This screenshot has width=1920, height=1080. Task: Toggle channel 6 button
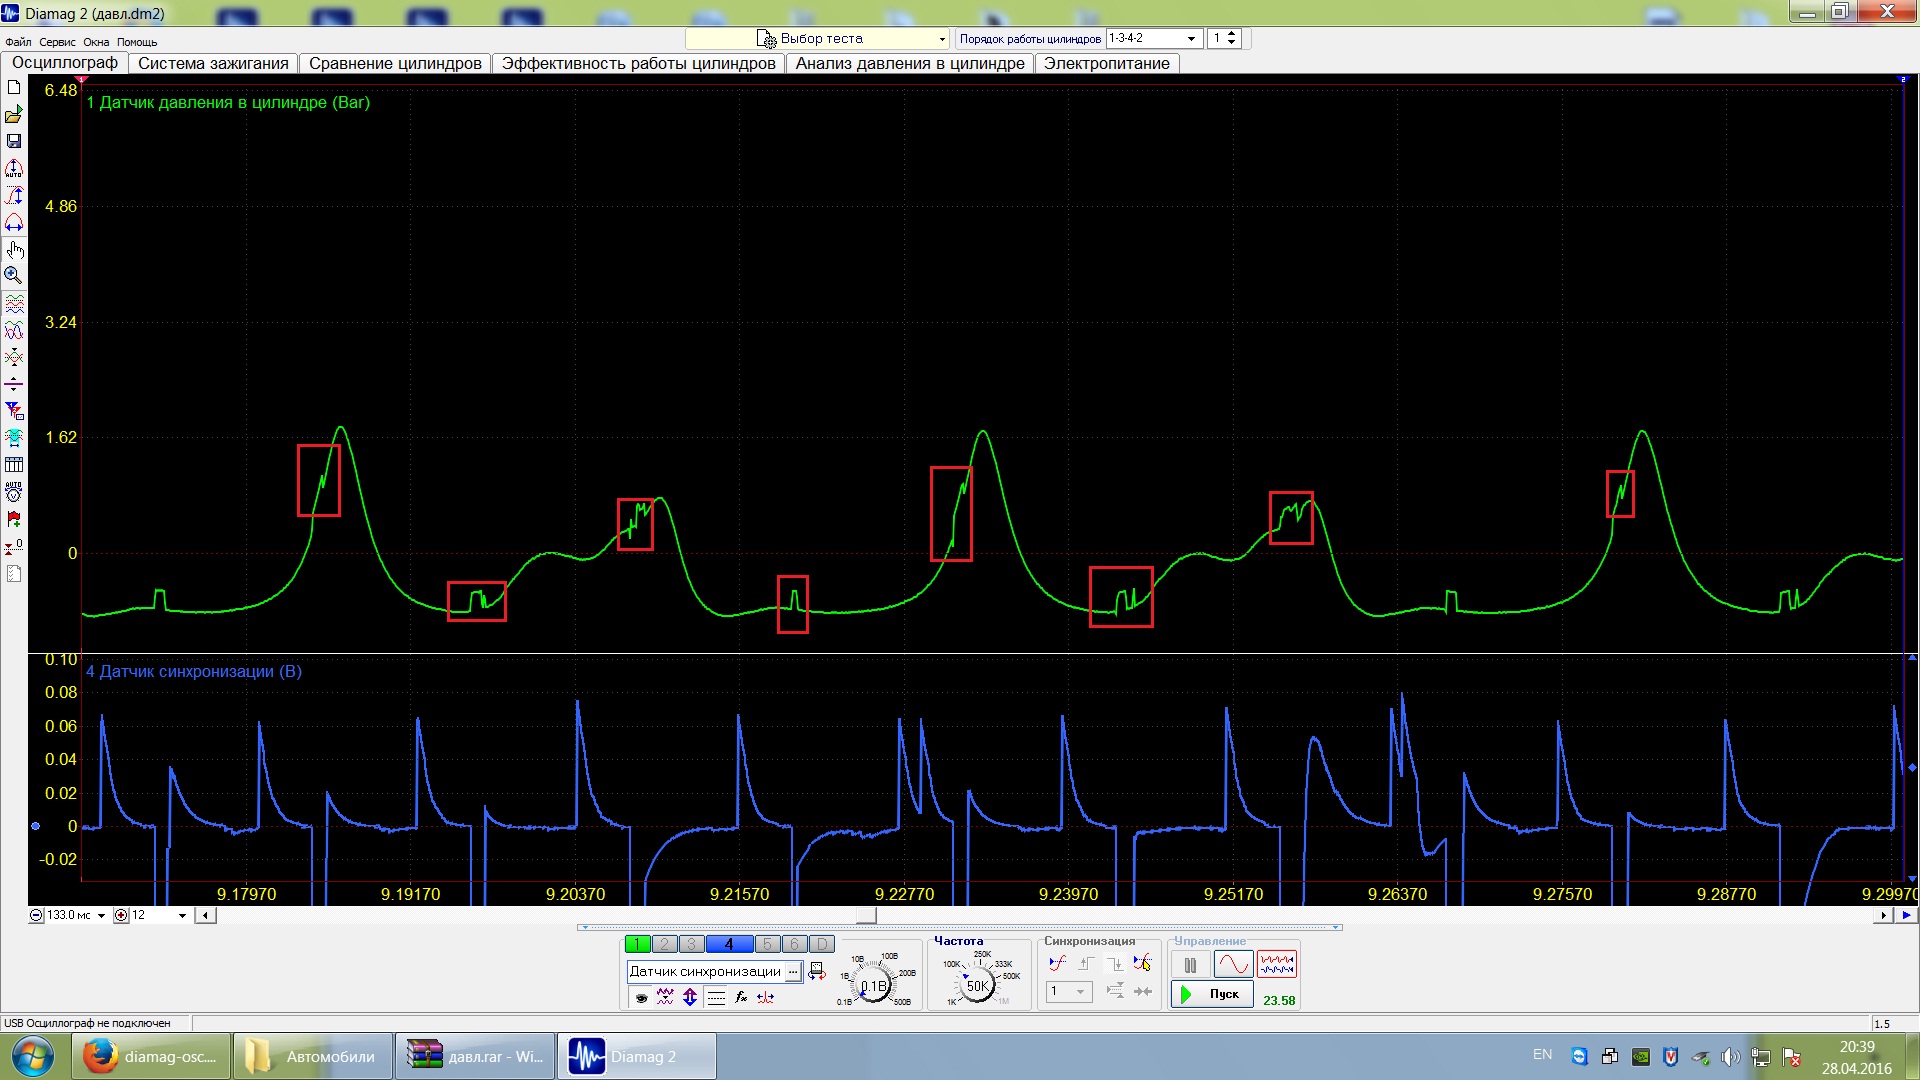click(795, 944)
